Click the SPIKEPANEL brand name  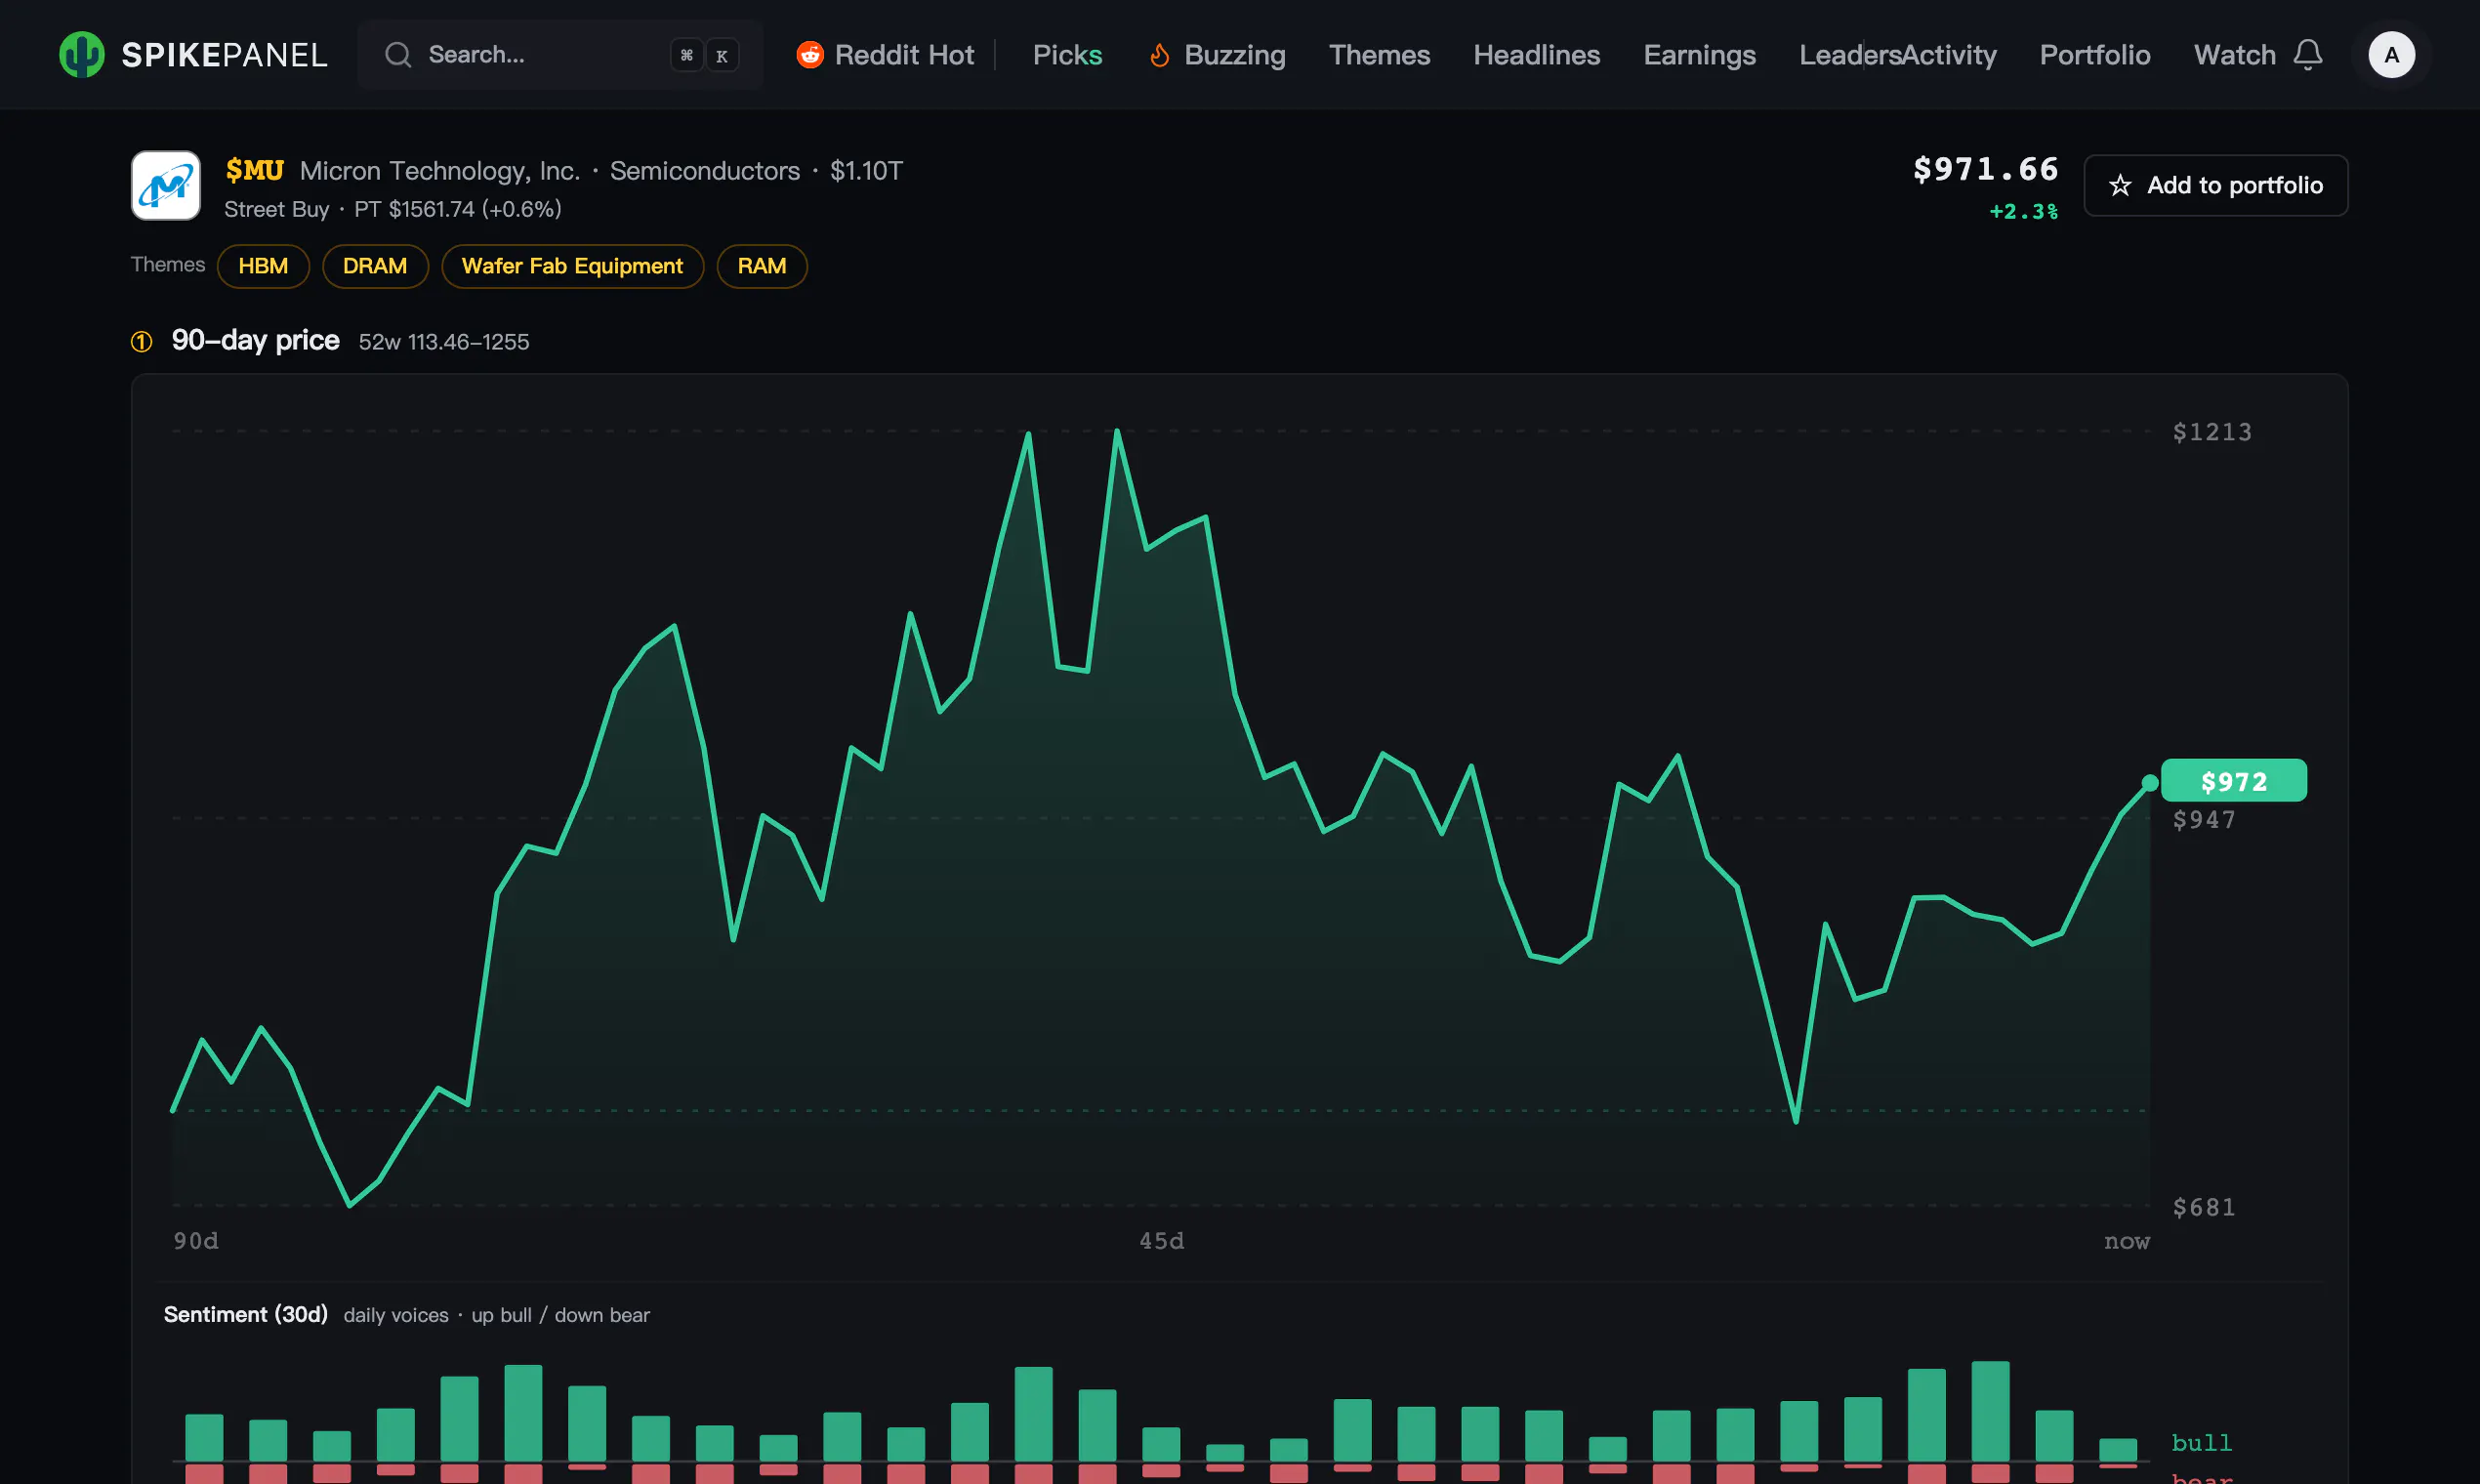coord(224,55)
